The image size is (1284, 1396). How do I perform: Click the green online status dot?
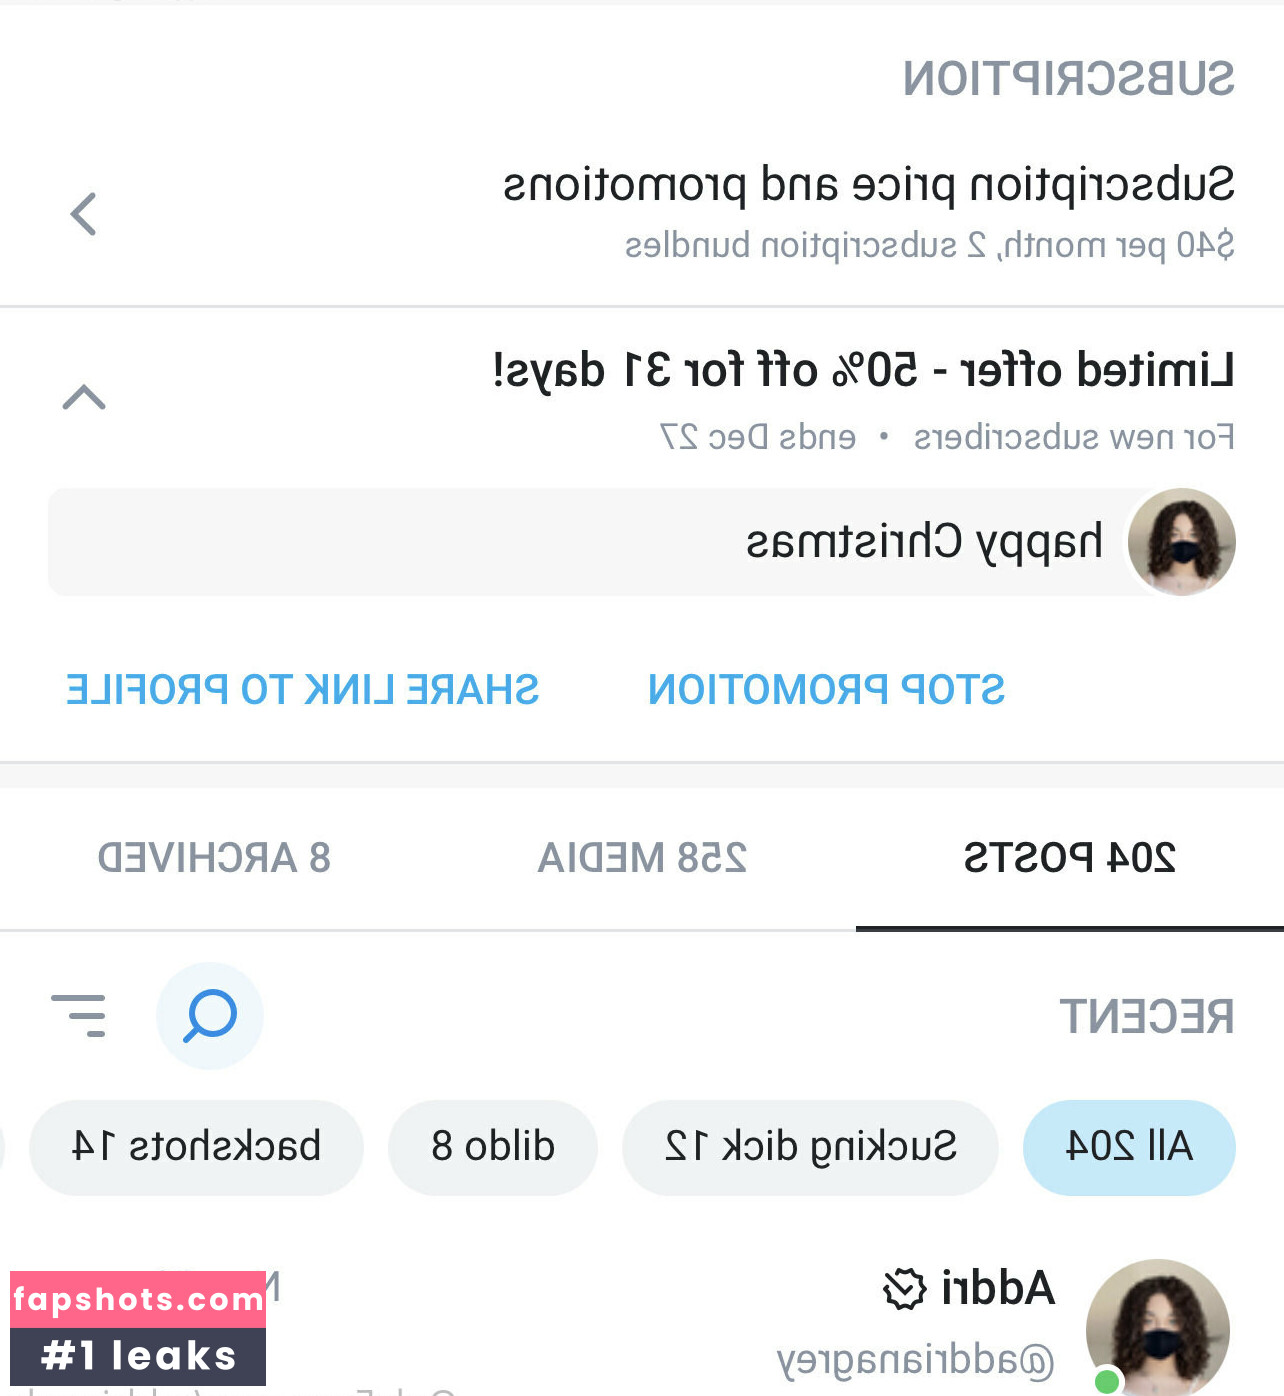click(x=1106, y=1381)
